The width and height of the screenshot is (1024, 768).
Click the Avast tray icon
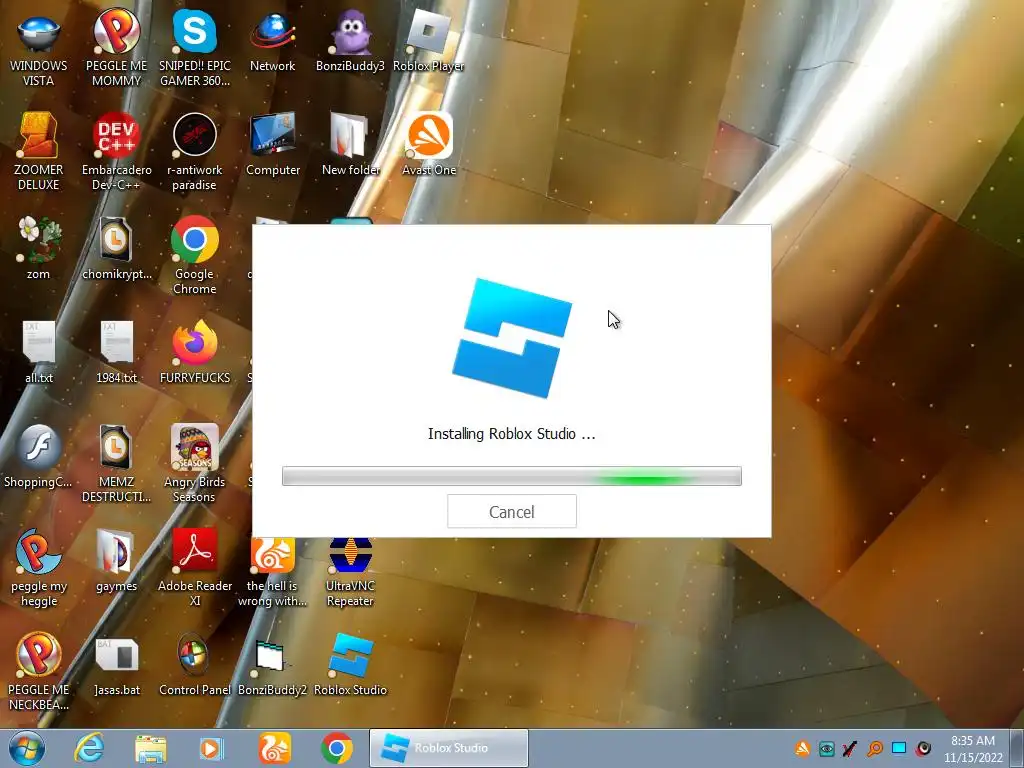click(x=803, y=749)
